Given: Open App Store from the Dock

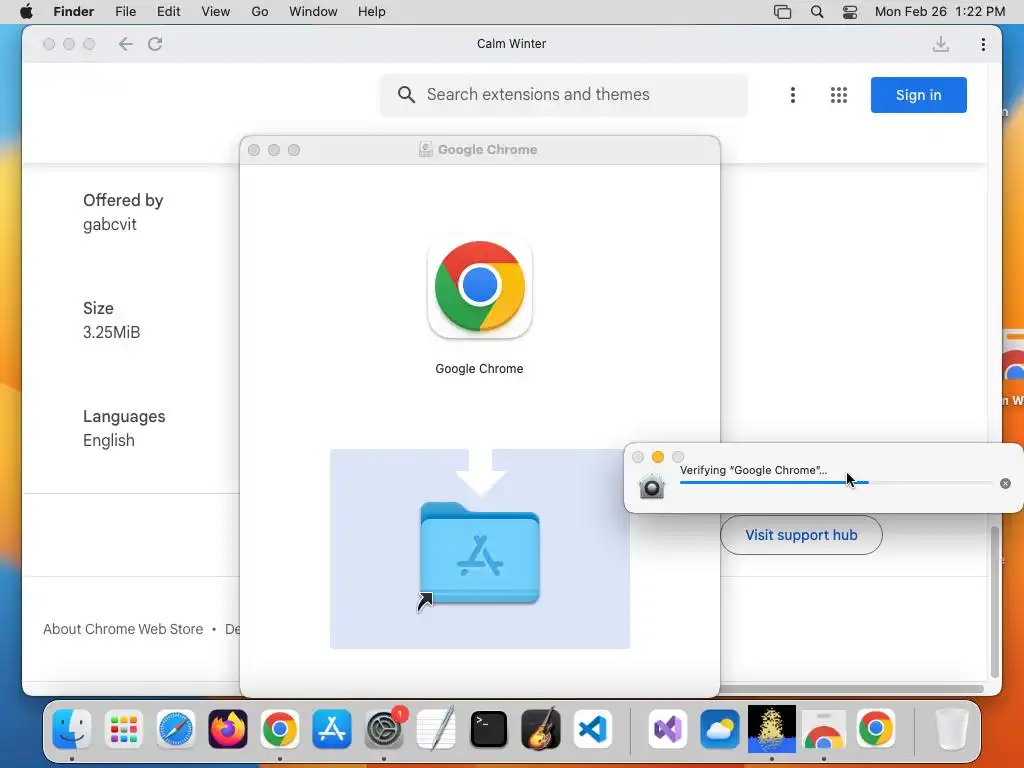Looking at the screenshot, I should click(x=332, y=728).
